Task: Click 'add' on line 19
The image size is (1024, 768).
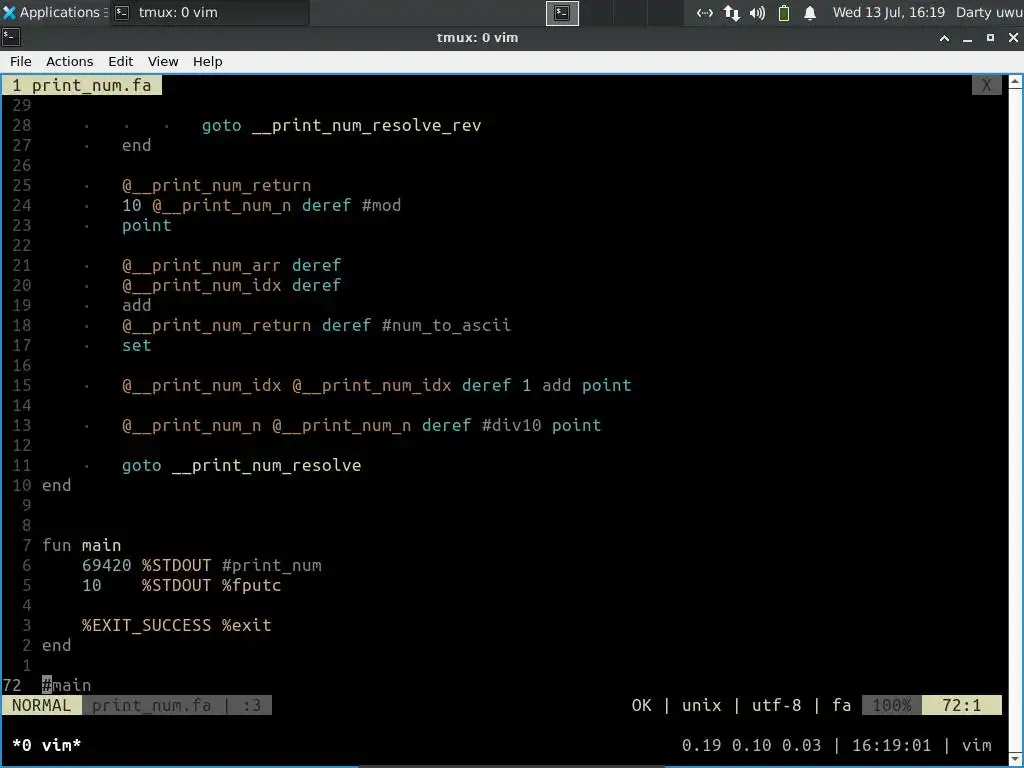Action: click(136, 306)
